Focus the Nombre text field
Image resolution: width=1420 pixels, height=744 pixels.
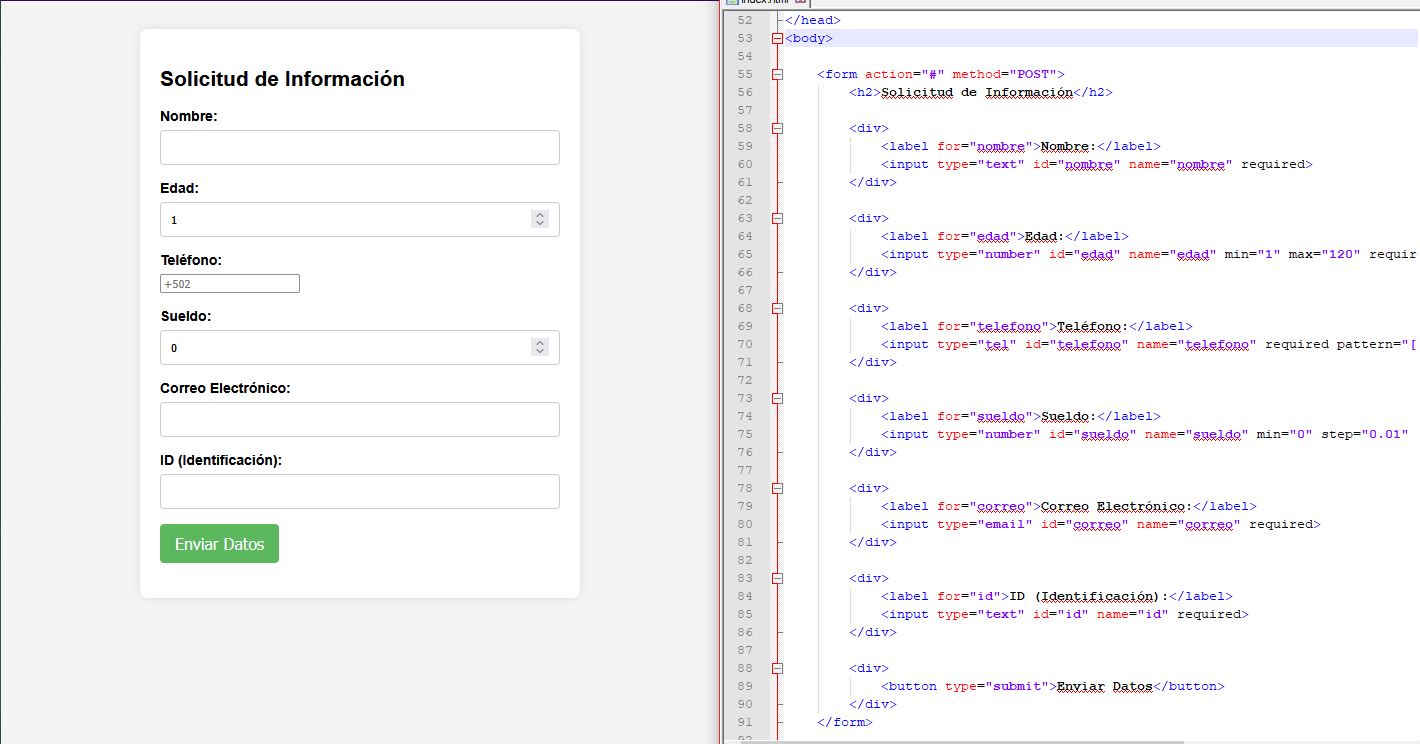click(359, 147)
